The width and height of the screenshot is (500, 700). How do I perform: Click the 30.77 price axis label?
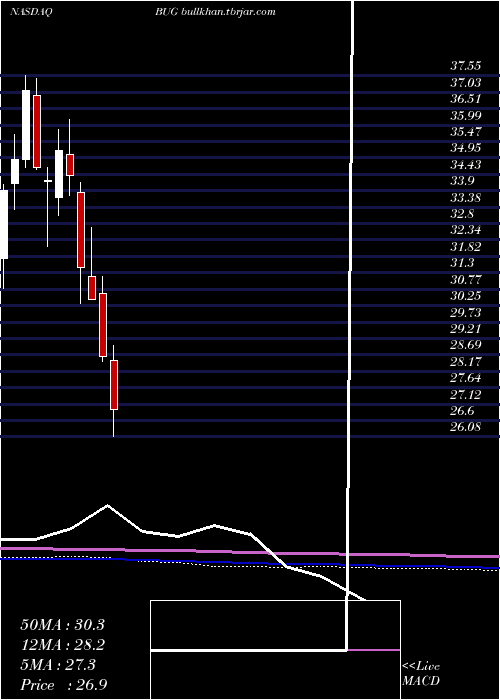[x=466, y=279]
